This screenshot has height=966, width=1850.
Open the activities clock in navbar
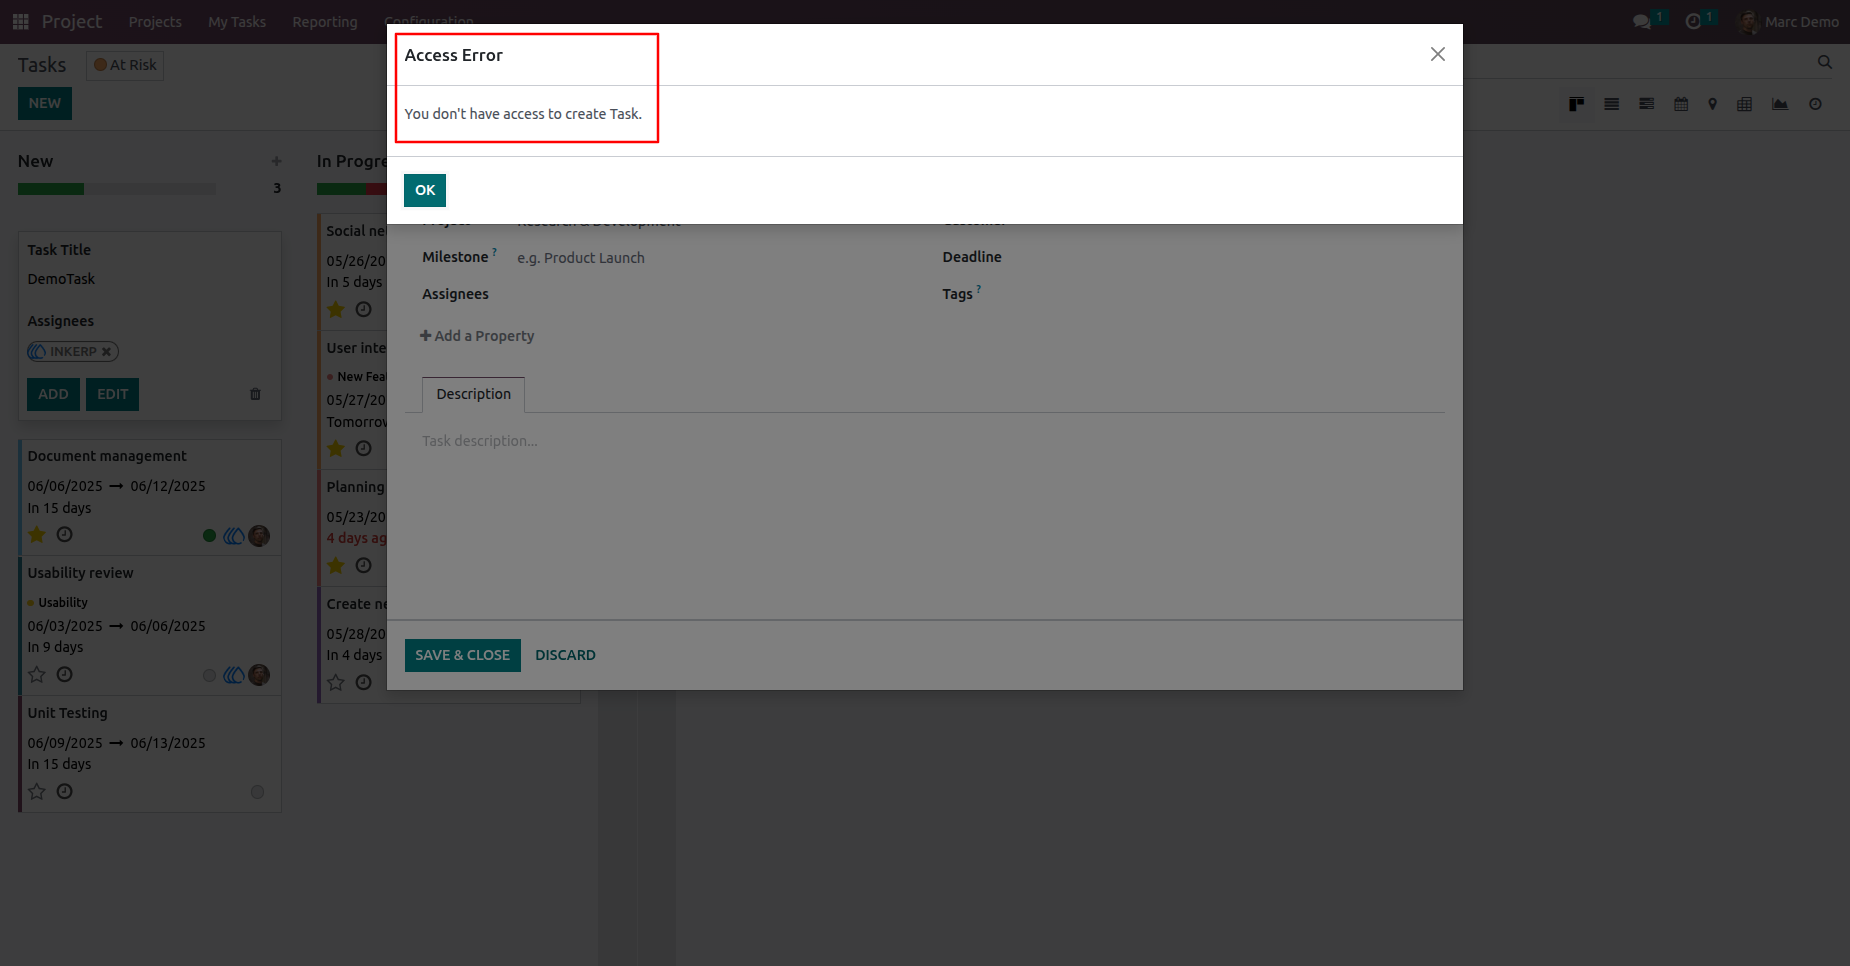[x=1693, y=21]
